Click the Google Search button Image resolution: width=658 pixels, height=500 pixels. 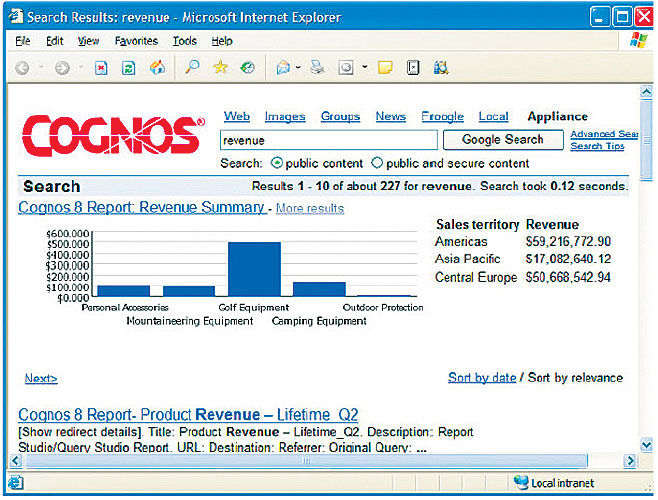[502, 140]
